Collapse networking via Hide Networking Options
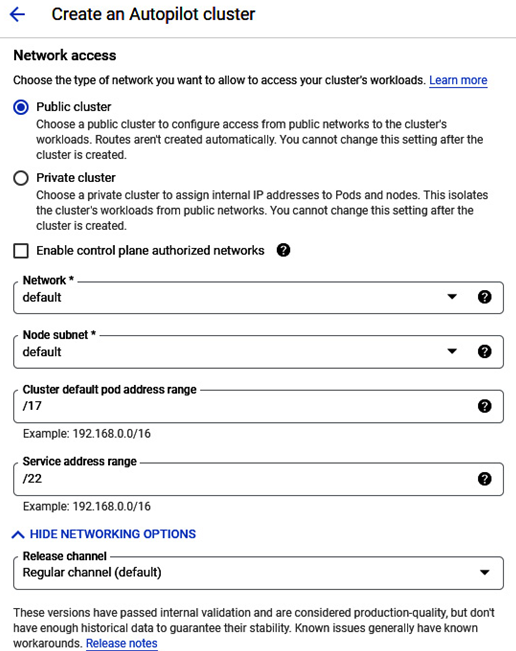Screen dimensions: 516x651 click(x=112, y=534)
